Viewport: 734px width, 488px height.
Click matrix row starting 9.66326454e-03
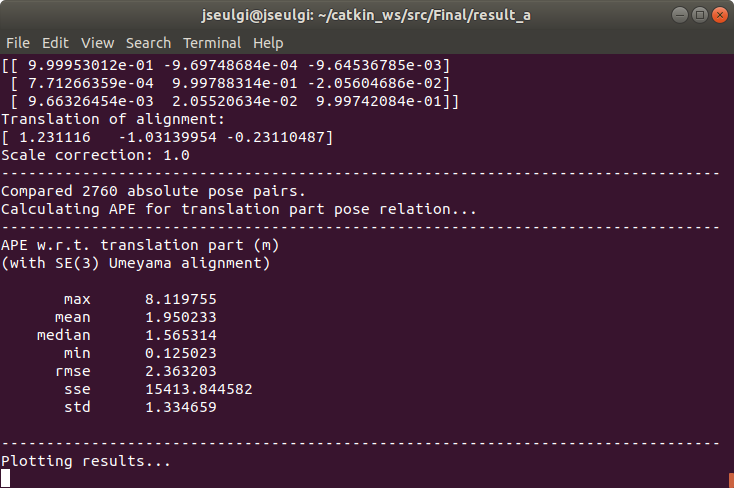click(x=235, y=101)
